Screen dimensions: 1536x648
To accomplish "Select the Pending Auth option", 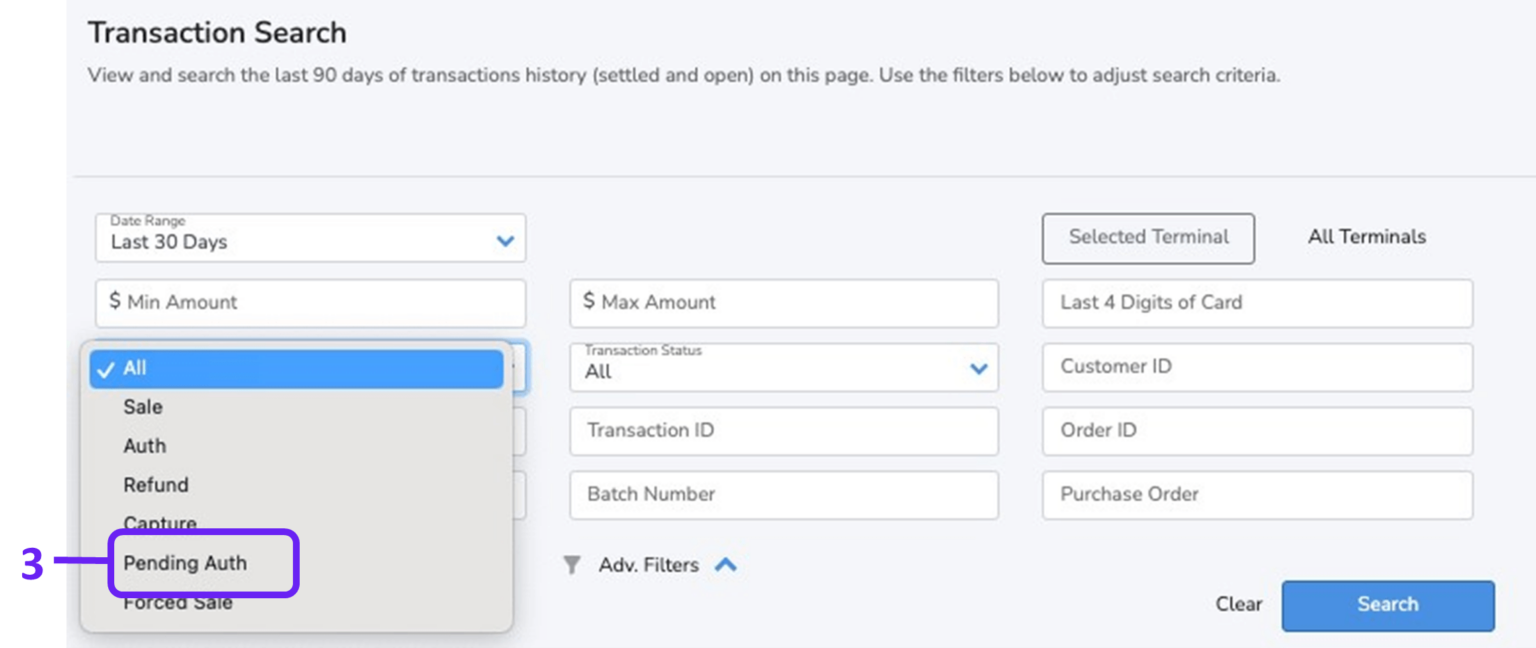I will point(185,563).
